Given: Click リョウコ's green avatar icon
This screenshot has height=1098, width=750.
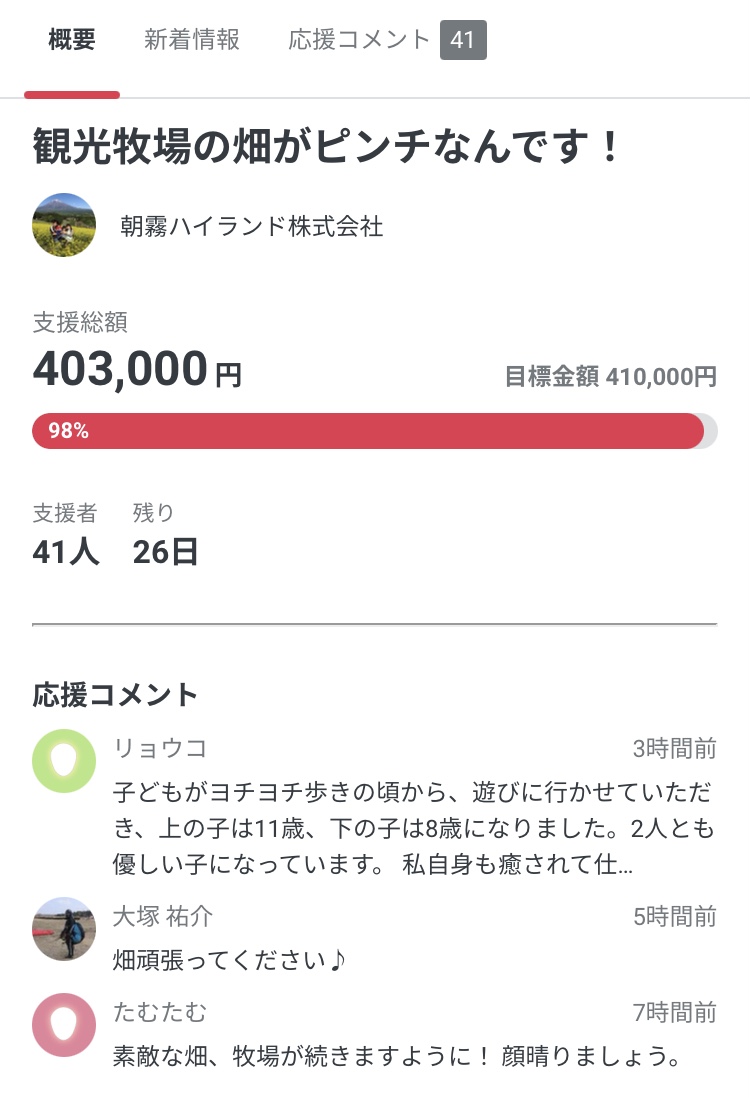Looking at the screenshot, I should coord(64,761).
